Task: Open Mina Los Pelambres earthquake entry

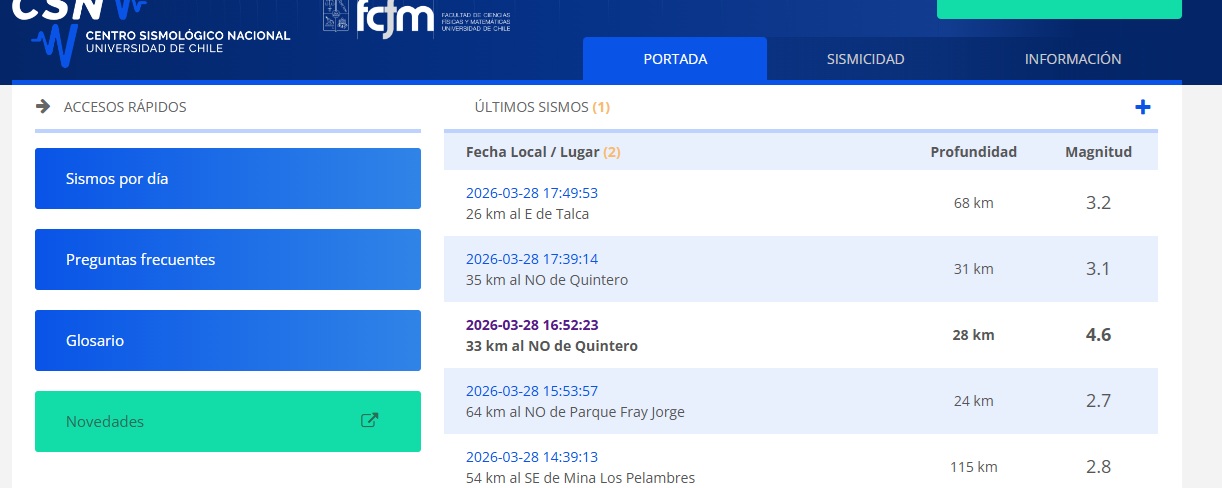Action: pyautogui.click(x=531, y=457)
